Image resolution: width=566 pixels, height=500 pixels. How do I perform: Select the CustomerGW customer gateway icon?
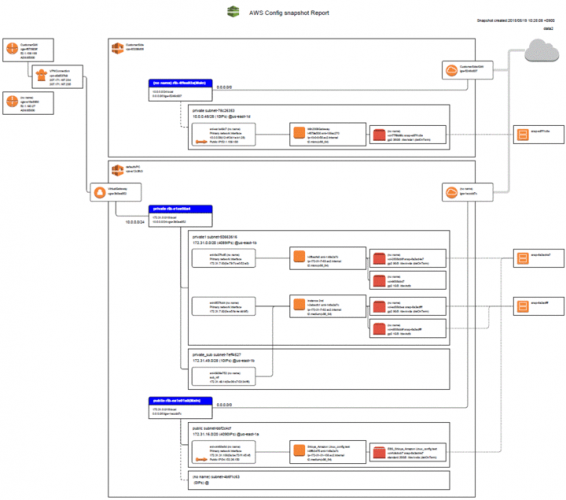[x=12, y=48]
